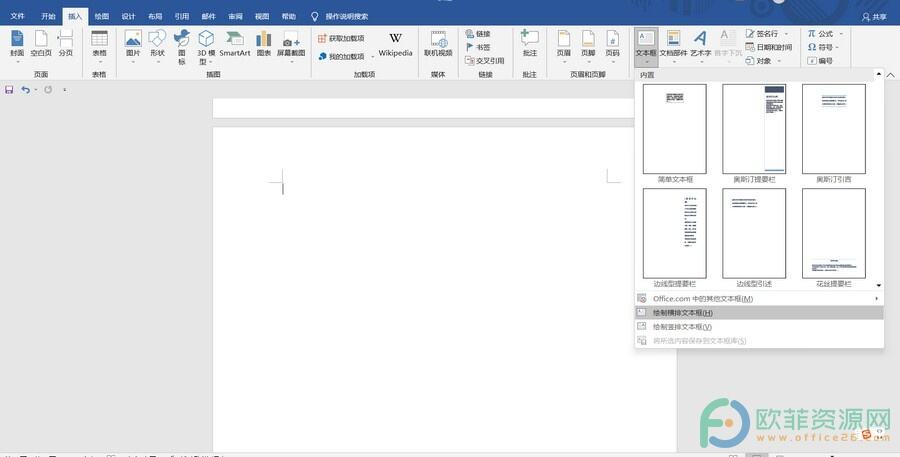This screenshot has height=457, width=900.
Task: Expand the Object (对象) dropdown arrow
Action: [x=779, y=60]
